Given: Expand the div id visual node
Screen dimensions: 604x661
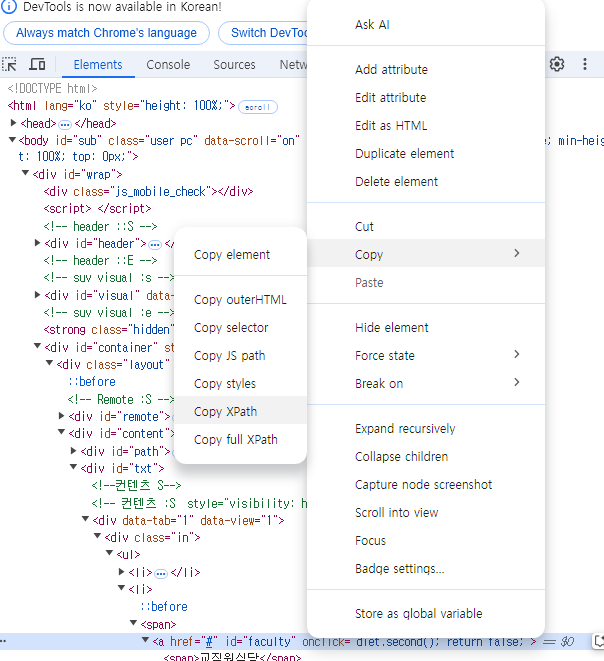Looking at the screenshot, I should 38,295.
